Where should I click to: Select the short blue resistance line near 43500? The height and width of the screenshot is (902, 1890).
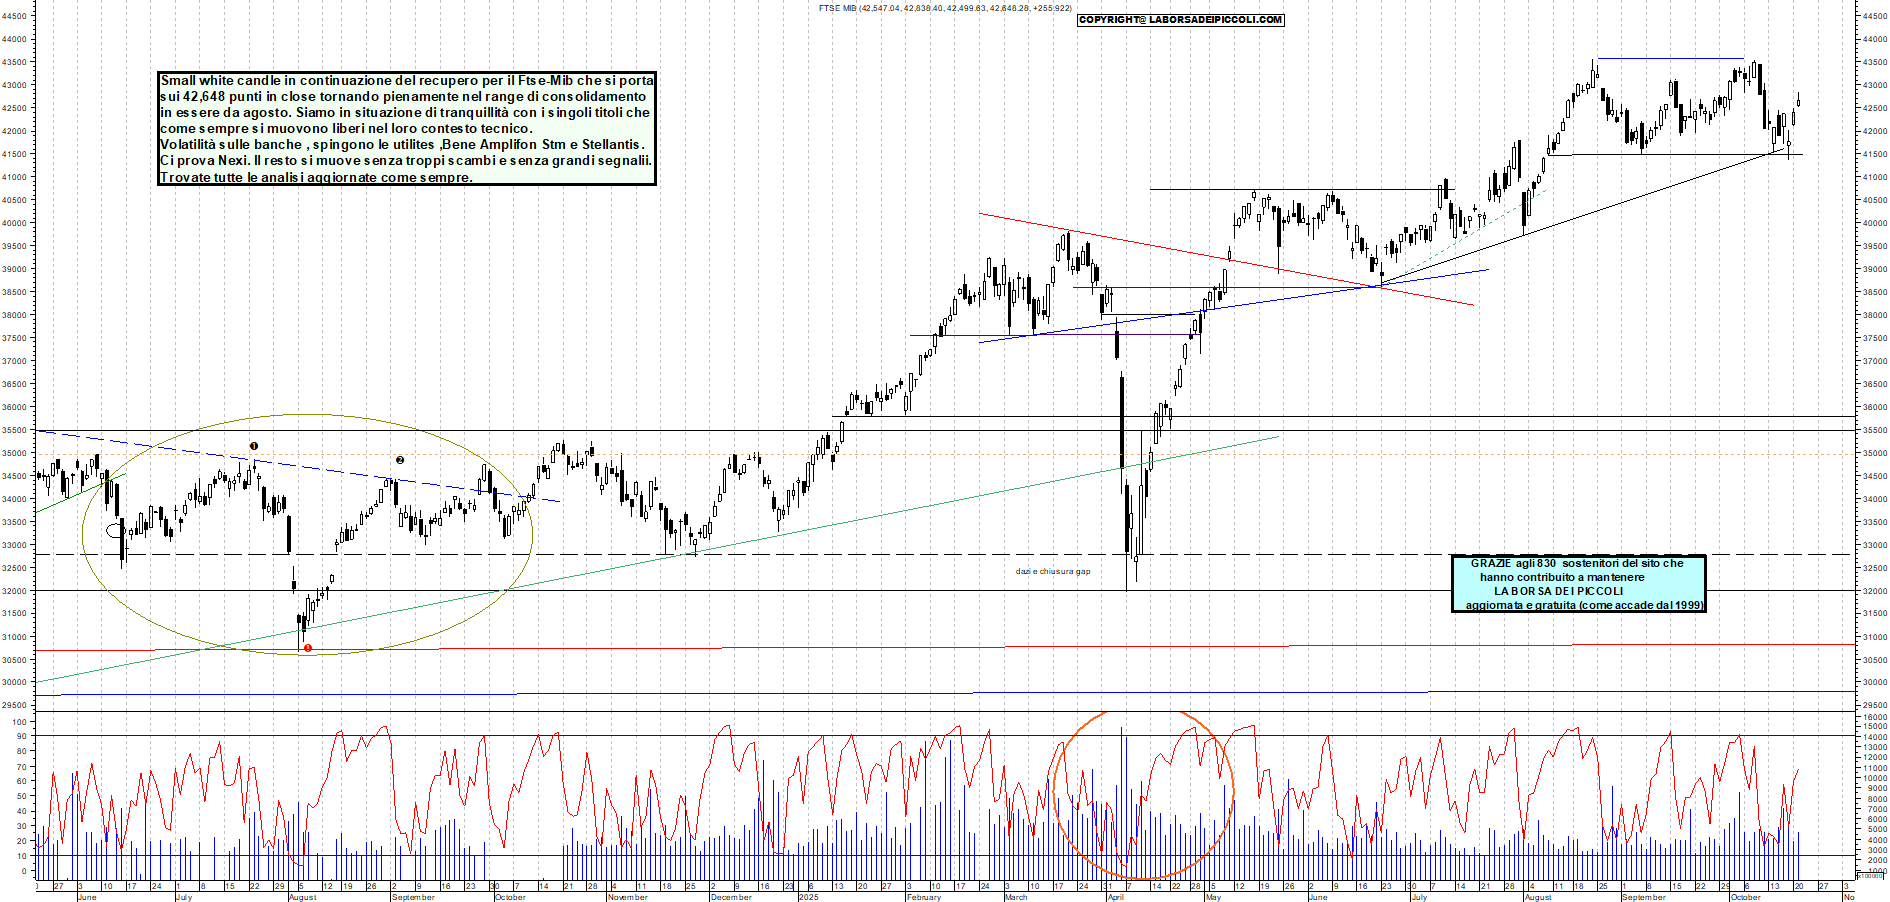[1670, 59]
